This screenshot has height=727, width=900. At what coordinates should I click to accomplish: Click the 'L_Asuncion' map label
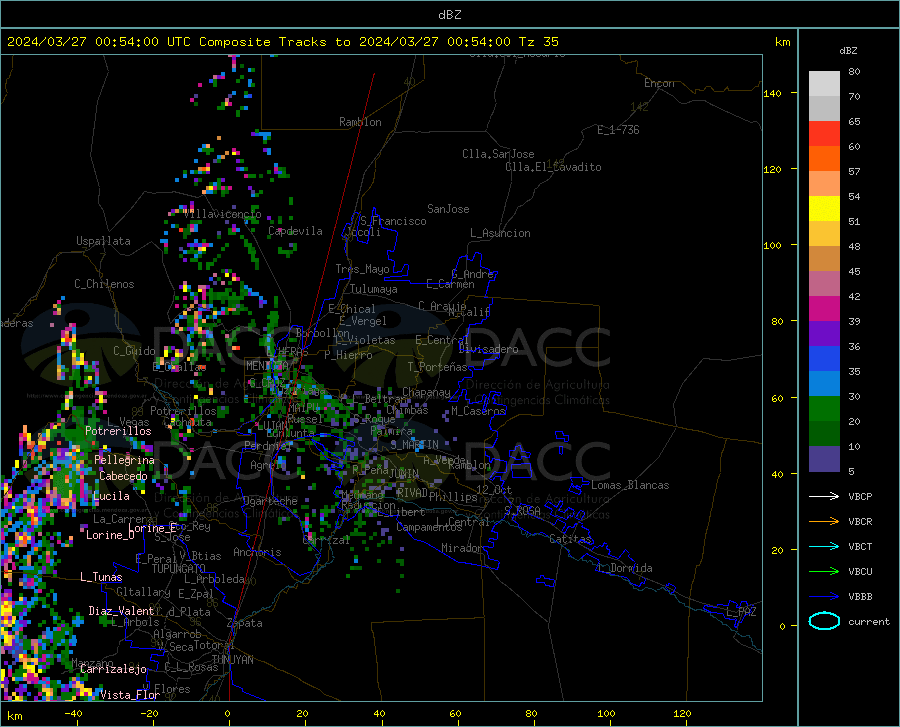(x=500, y=233)
